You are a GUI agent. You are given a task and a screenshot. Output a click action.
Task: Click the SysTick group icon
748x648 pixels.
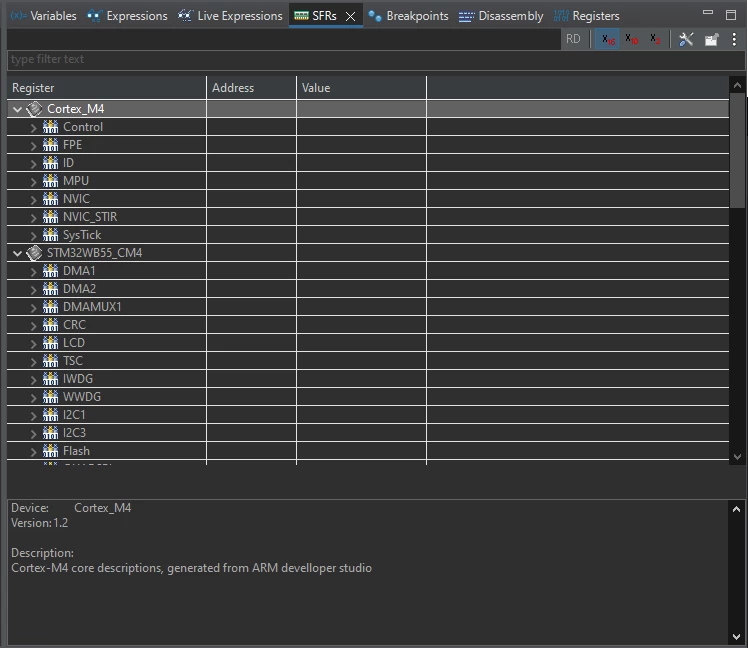click(51, 235)
